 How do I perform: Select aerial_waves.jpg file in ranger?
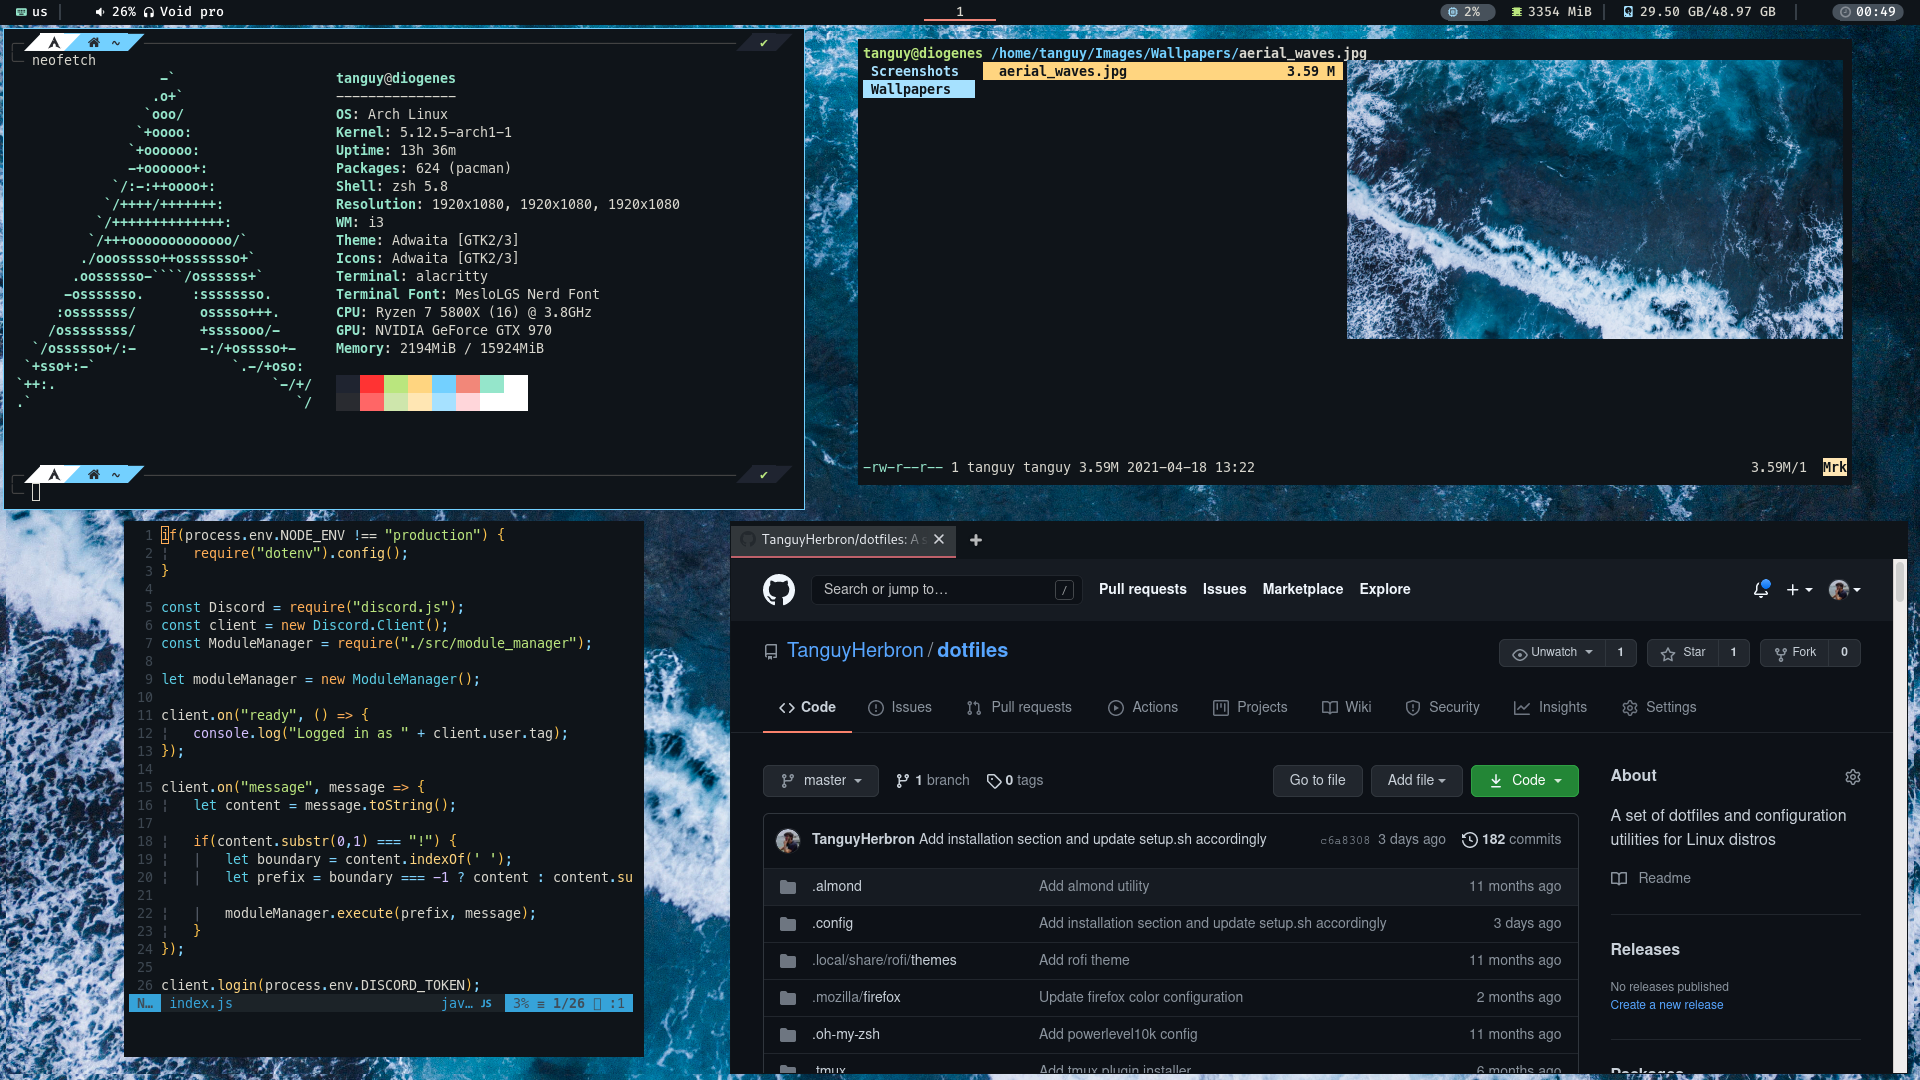[1162, 72]
